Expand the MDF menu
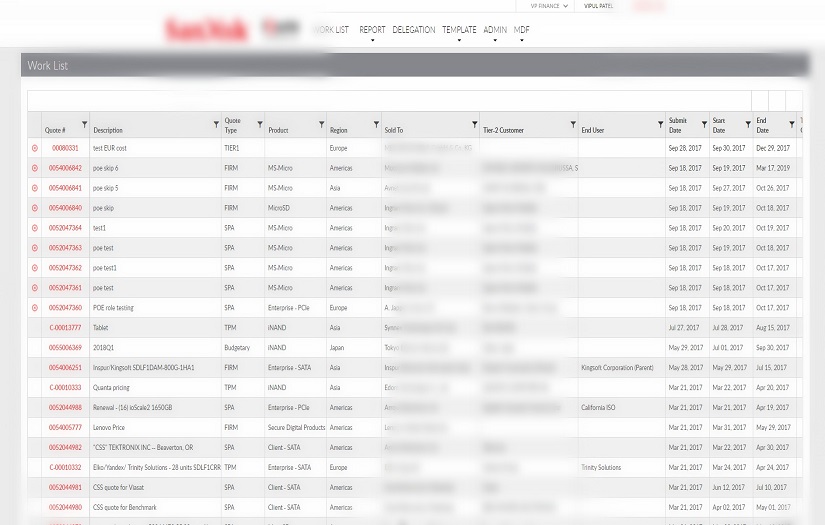Image resolution: width=825 pixels, height=525 pixels. click(521, 30)
